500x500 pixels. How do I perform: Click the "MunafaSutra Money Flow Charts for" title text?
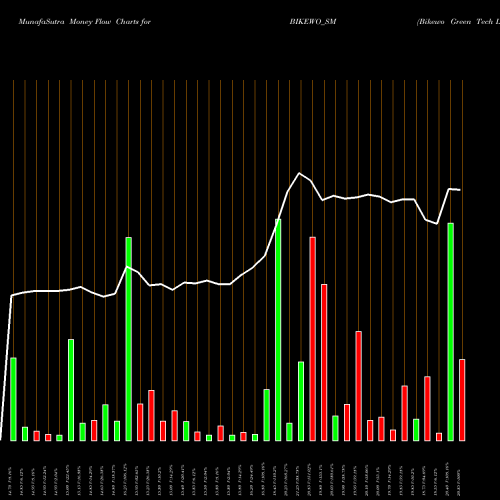point(85,22)
